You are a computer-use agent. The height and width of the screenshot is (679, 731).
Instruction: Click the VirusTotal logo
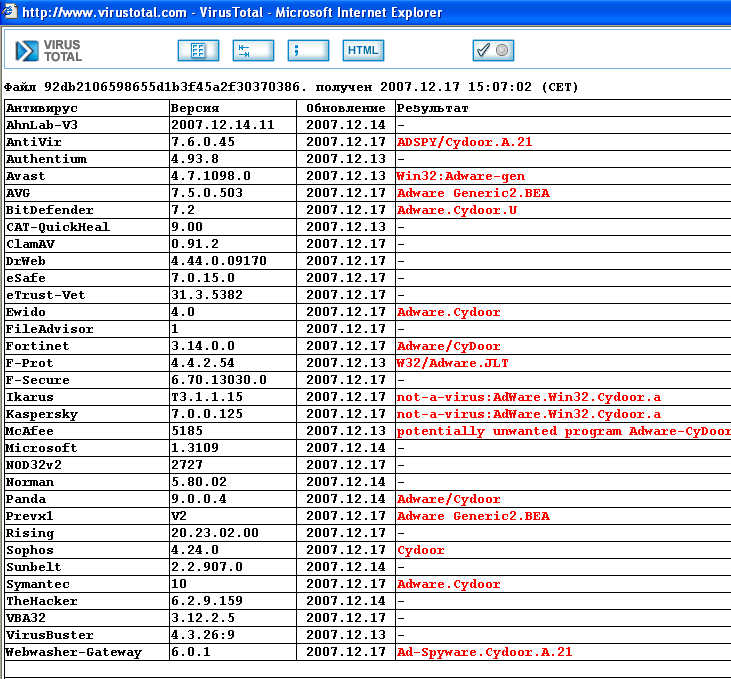[x=48, y=50]
